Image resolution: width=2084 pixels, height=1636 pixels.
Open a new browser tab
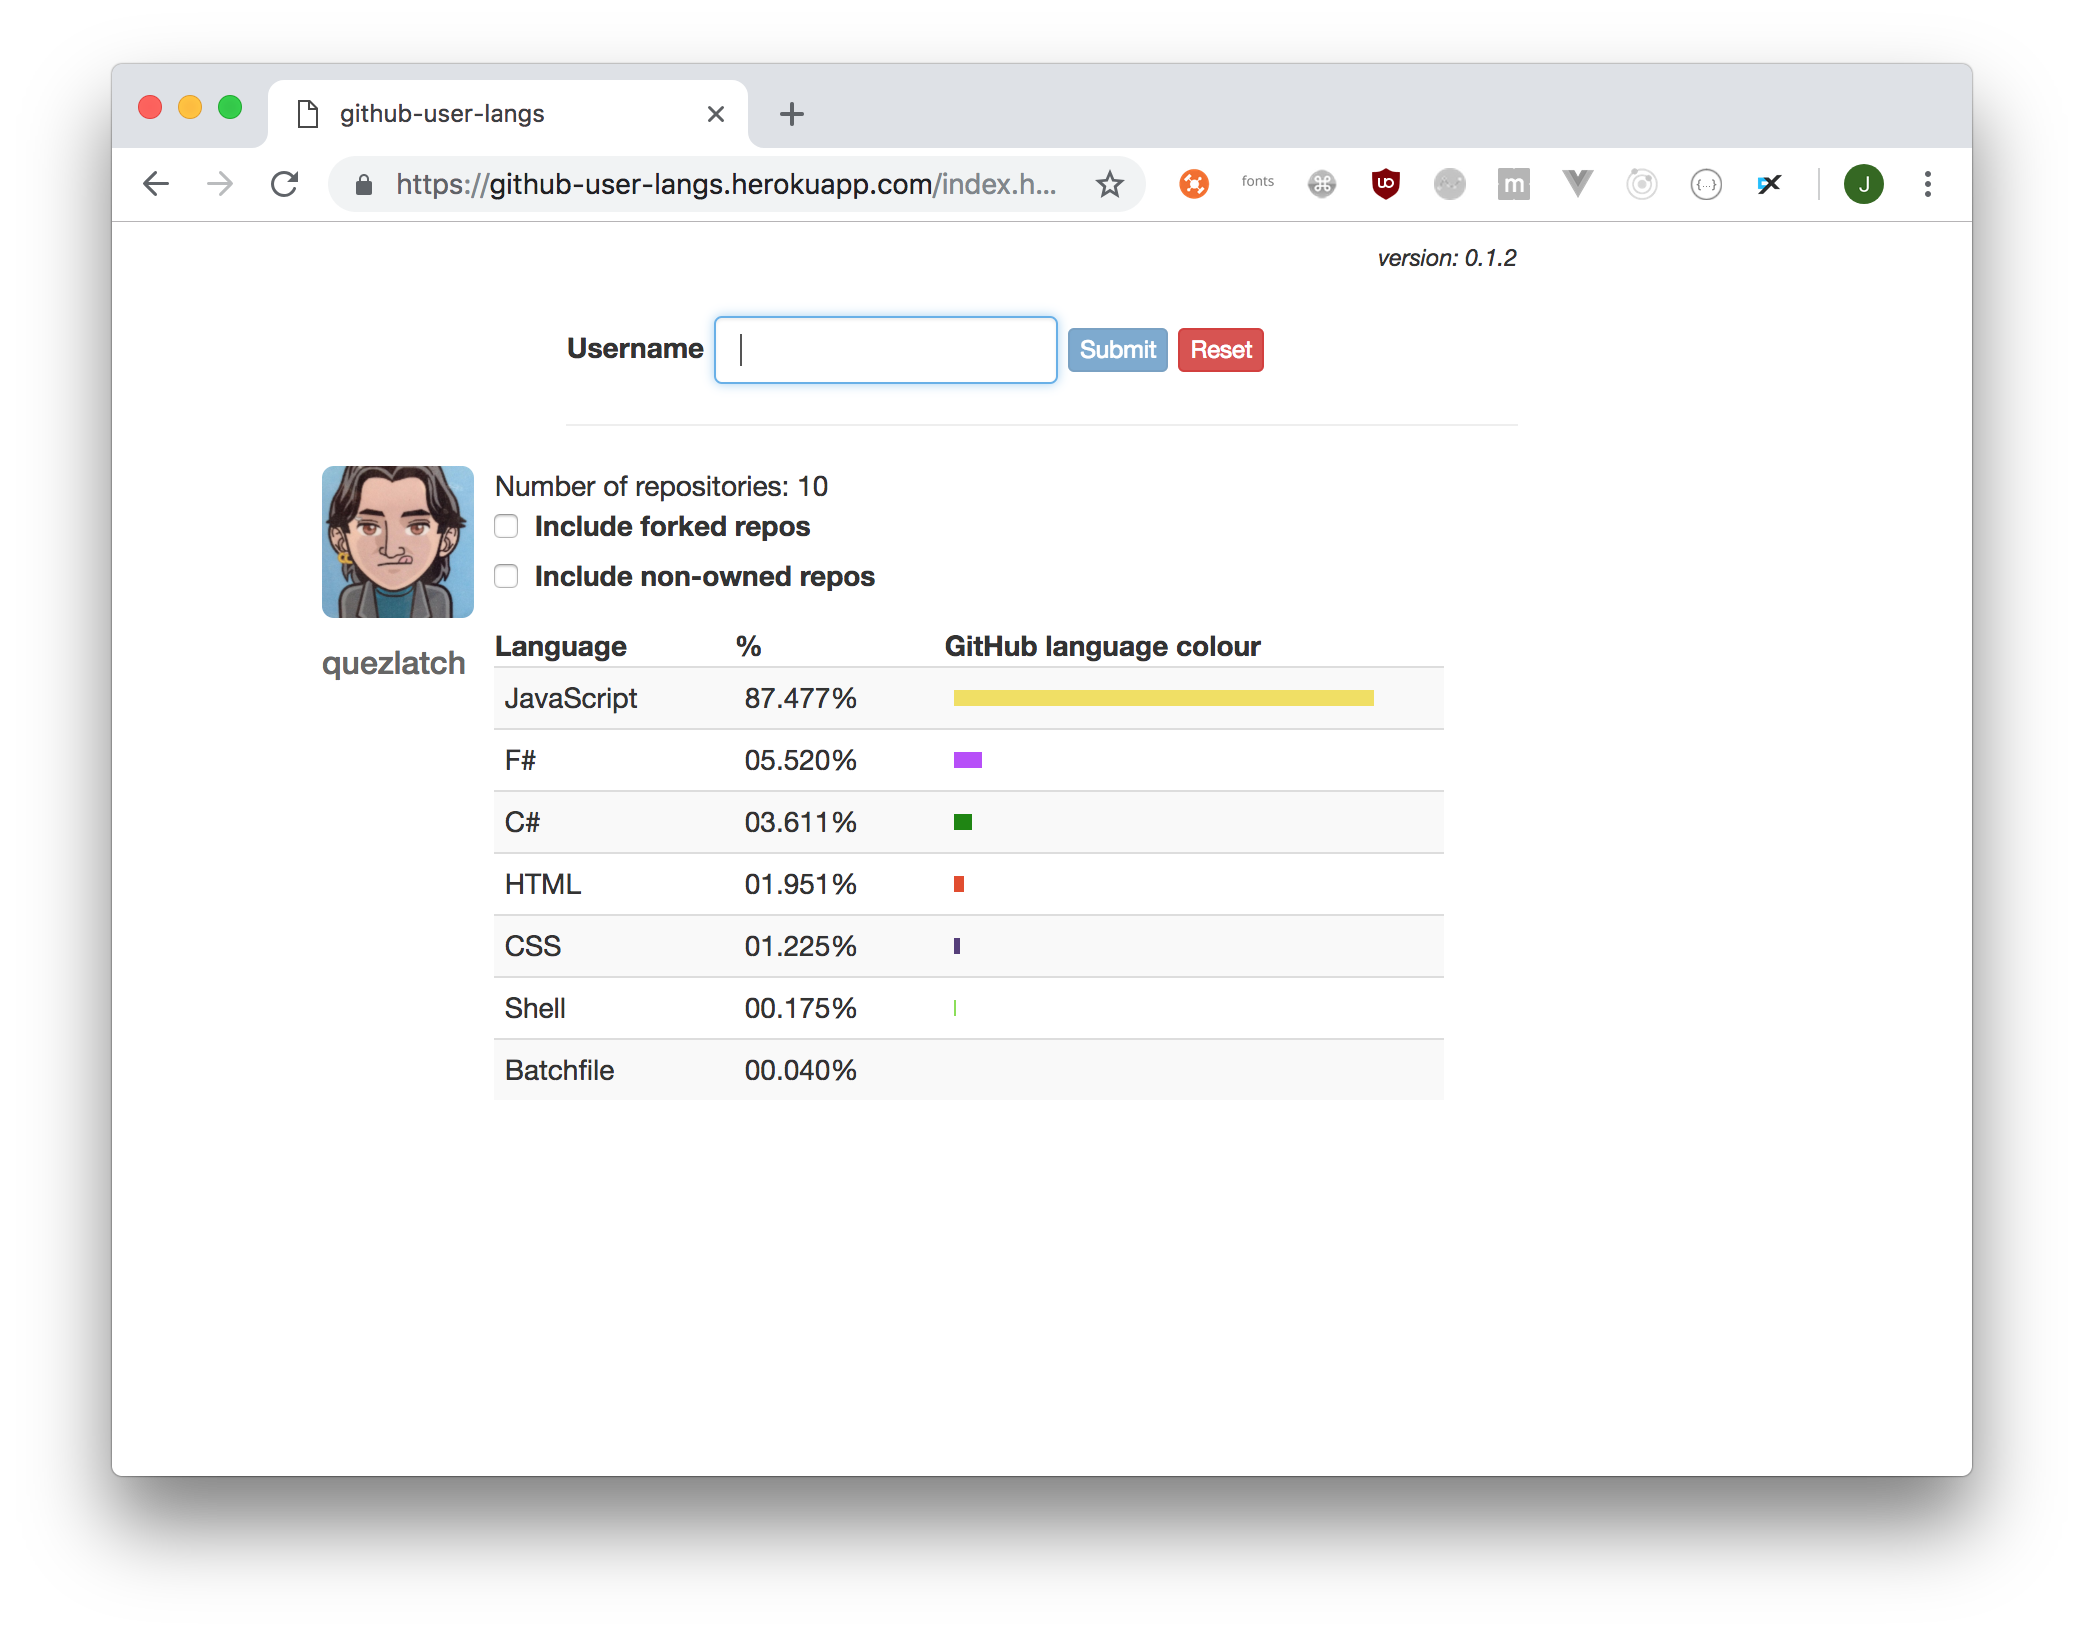[x=791, y=114]
